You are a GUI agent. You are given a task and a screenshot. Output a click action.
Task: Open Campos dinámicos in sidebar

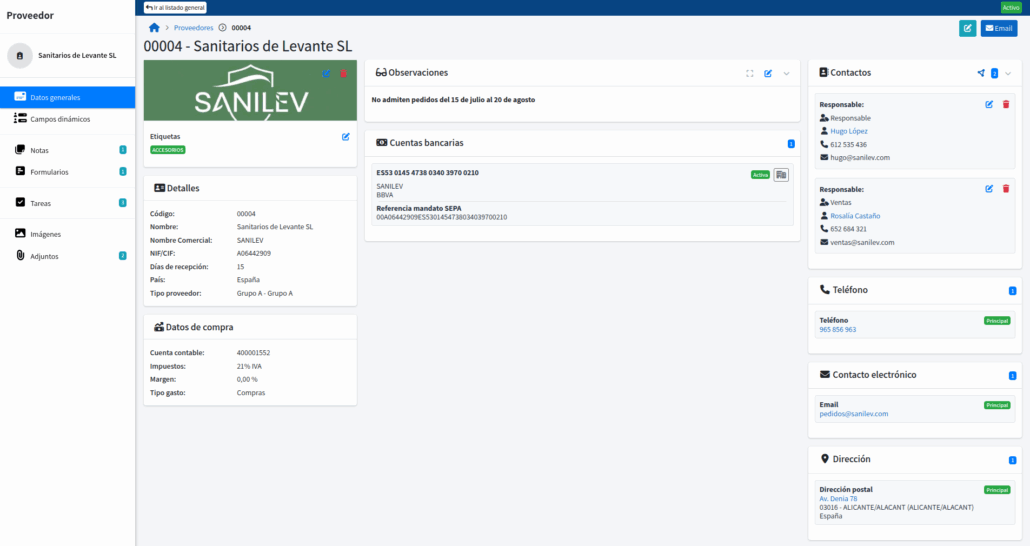[68, 119]
